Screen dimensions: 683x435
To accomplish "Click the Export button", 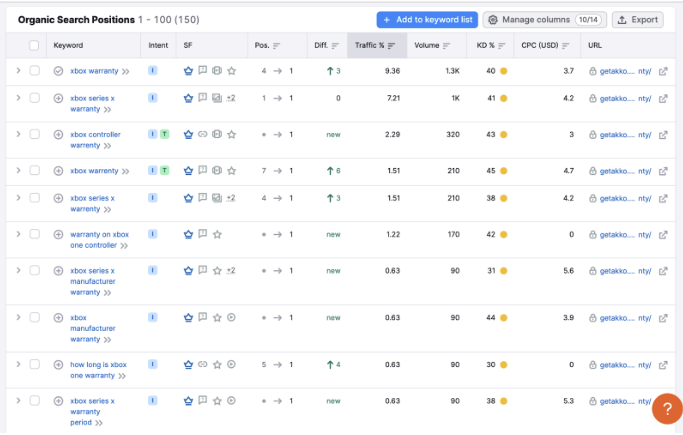I will (x=638, y=20).
